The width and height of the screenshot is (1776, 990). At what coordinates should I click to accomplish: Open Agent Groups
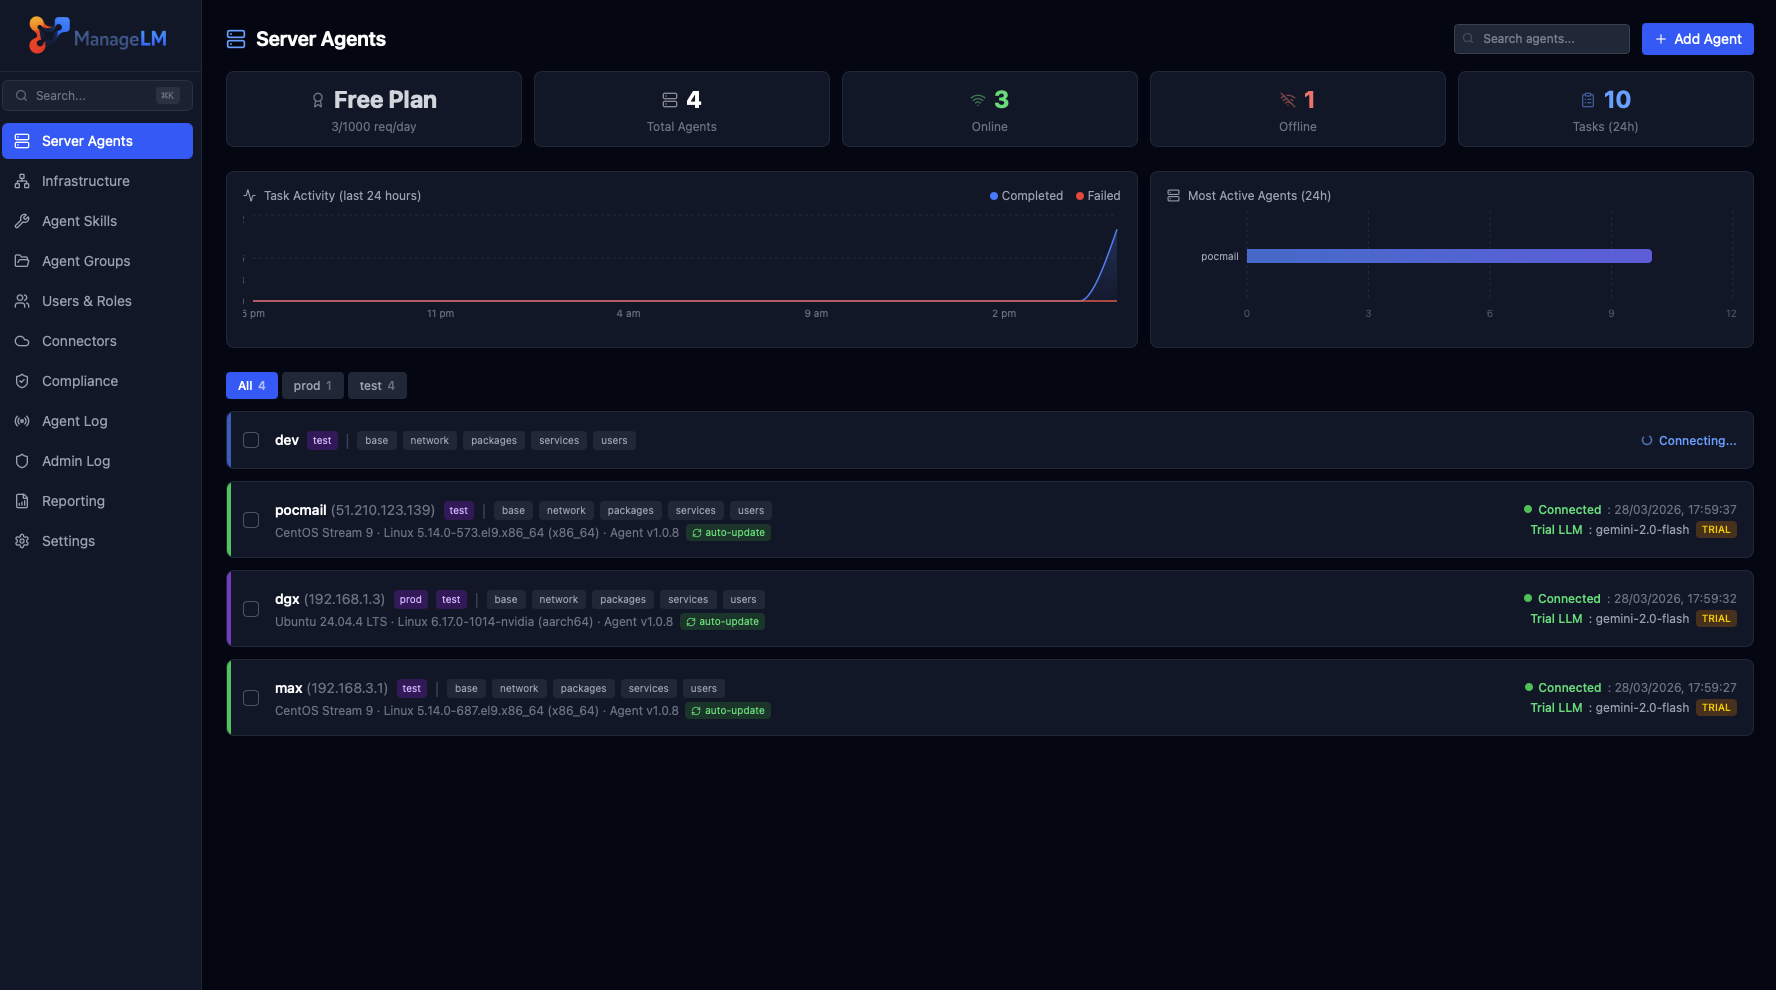(x=85, y=261)
